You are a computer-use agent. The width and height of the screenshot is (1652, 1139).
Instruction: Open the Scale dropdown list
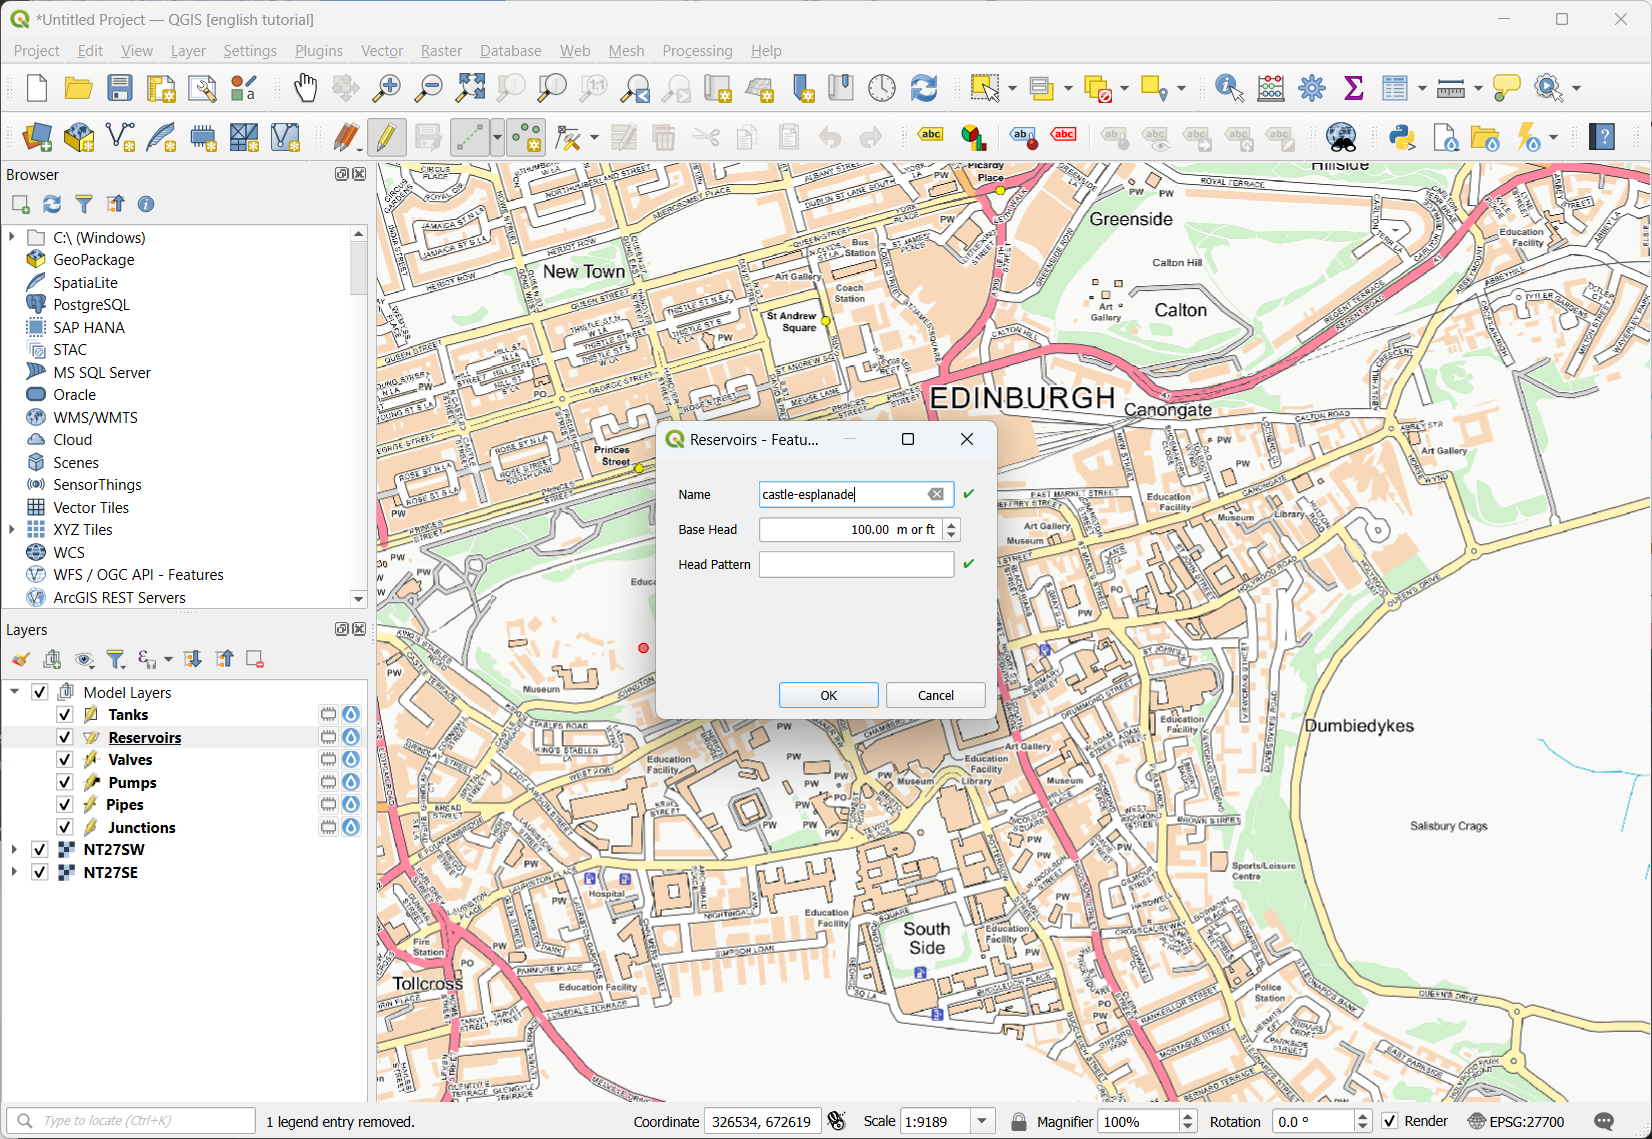tap(982, 1121)
